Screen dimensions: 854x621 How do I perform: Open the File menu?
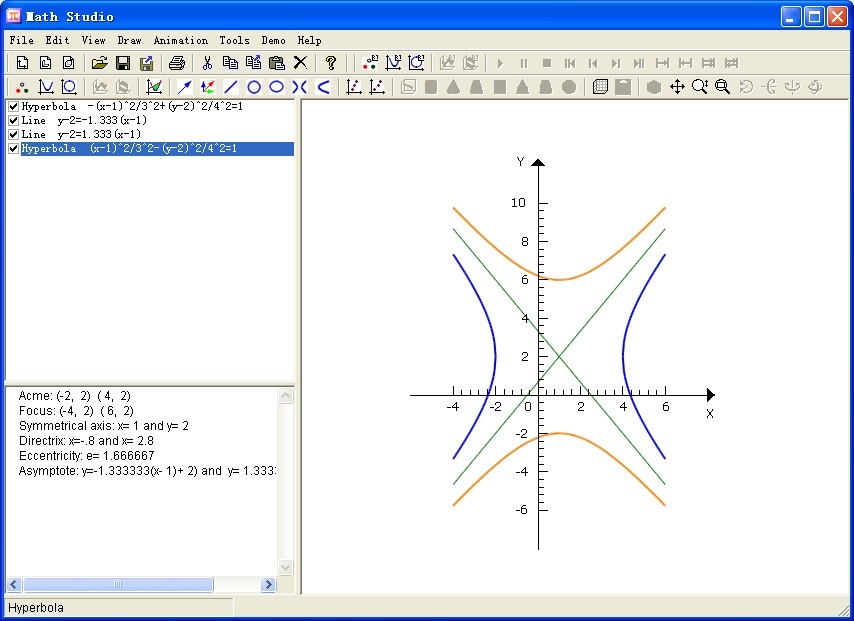[21, 40]
